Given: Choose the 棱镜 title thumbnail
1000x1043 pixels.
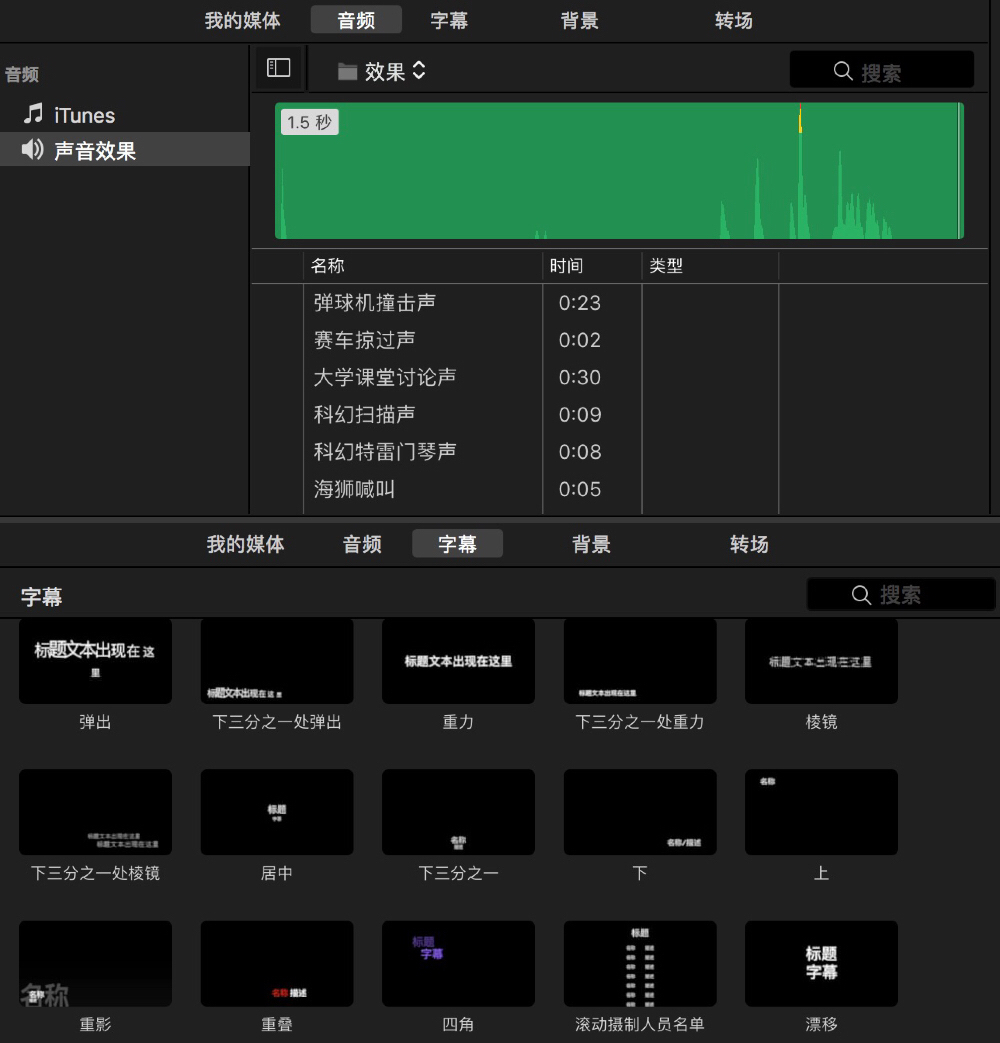Looking at the screenshot, I should [x=821, y=661].
